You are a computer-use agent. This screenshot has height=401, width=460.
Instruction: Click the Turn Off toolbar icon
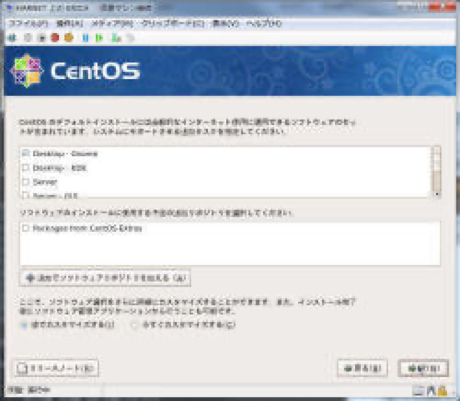click(42, 38)
